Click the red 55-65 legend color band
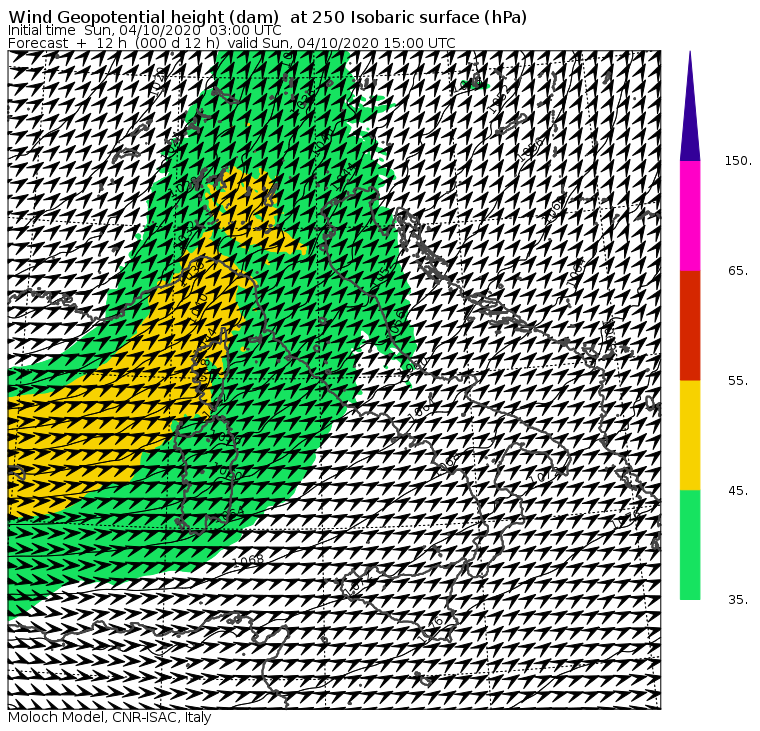This screenshot has width=760, height=731. [690, 325]
